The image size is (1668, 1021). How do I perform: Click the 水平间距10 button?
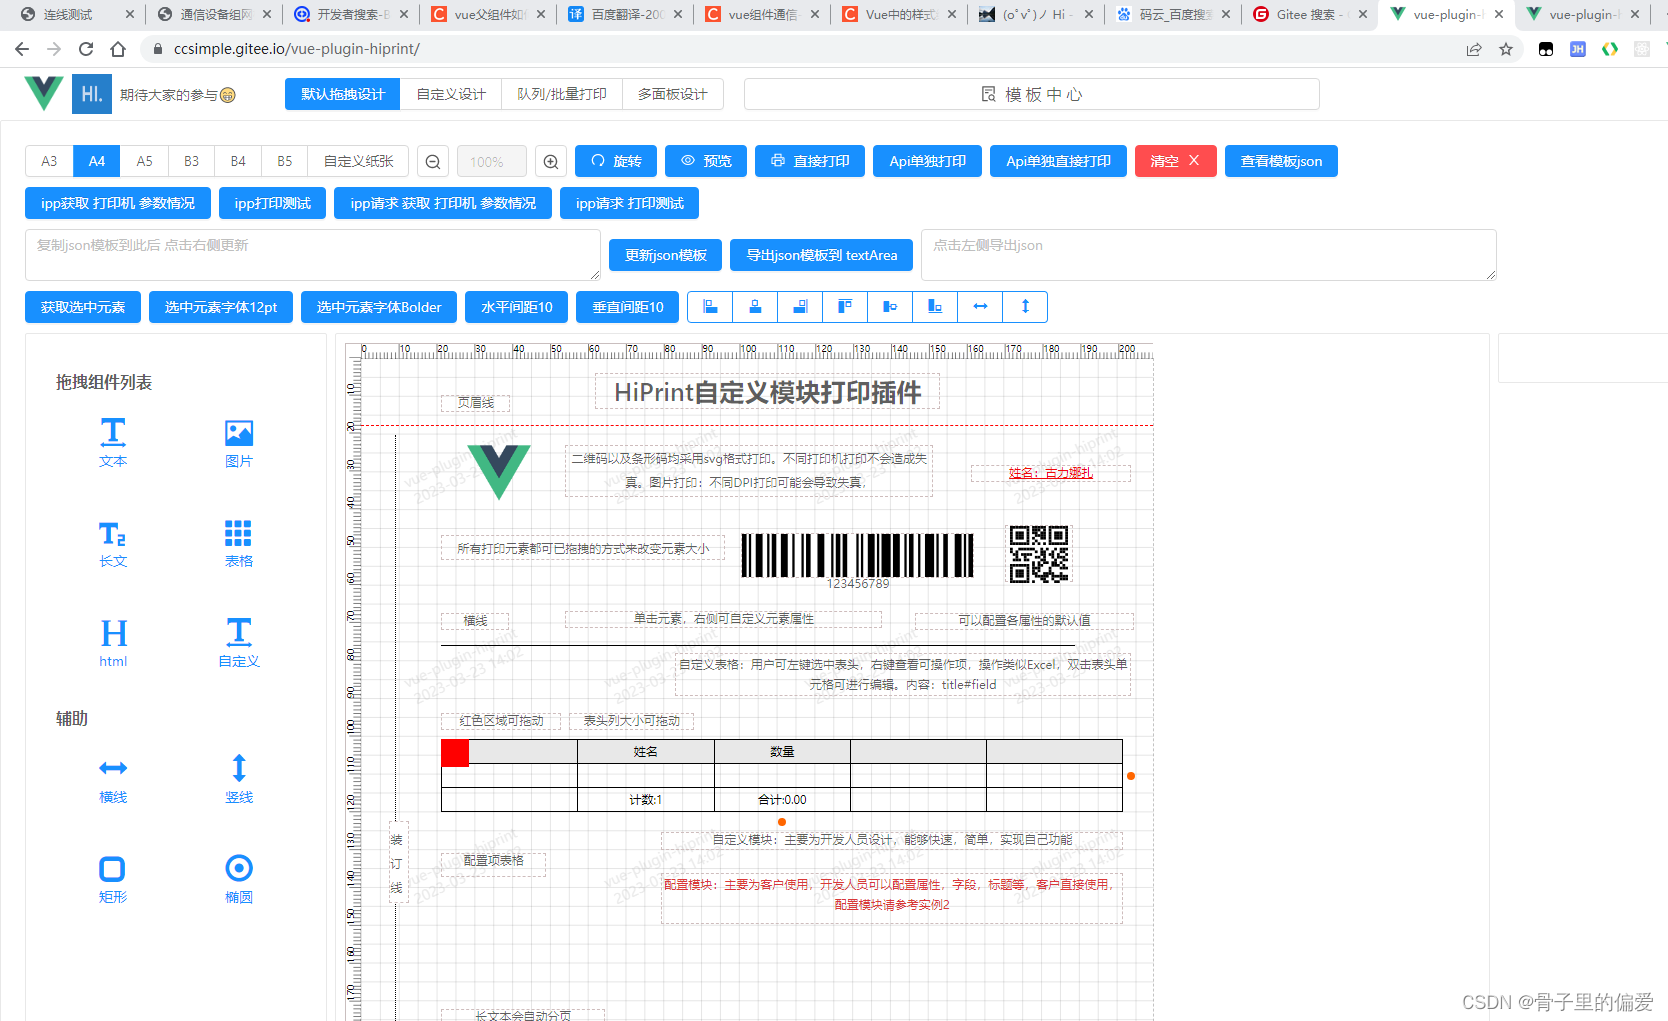pos(517,307)
